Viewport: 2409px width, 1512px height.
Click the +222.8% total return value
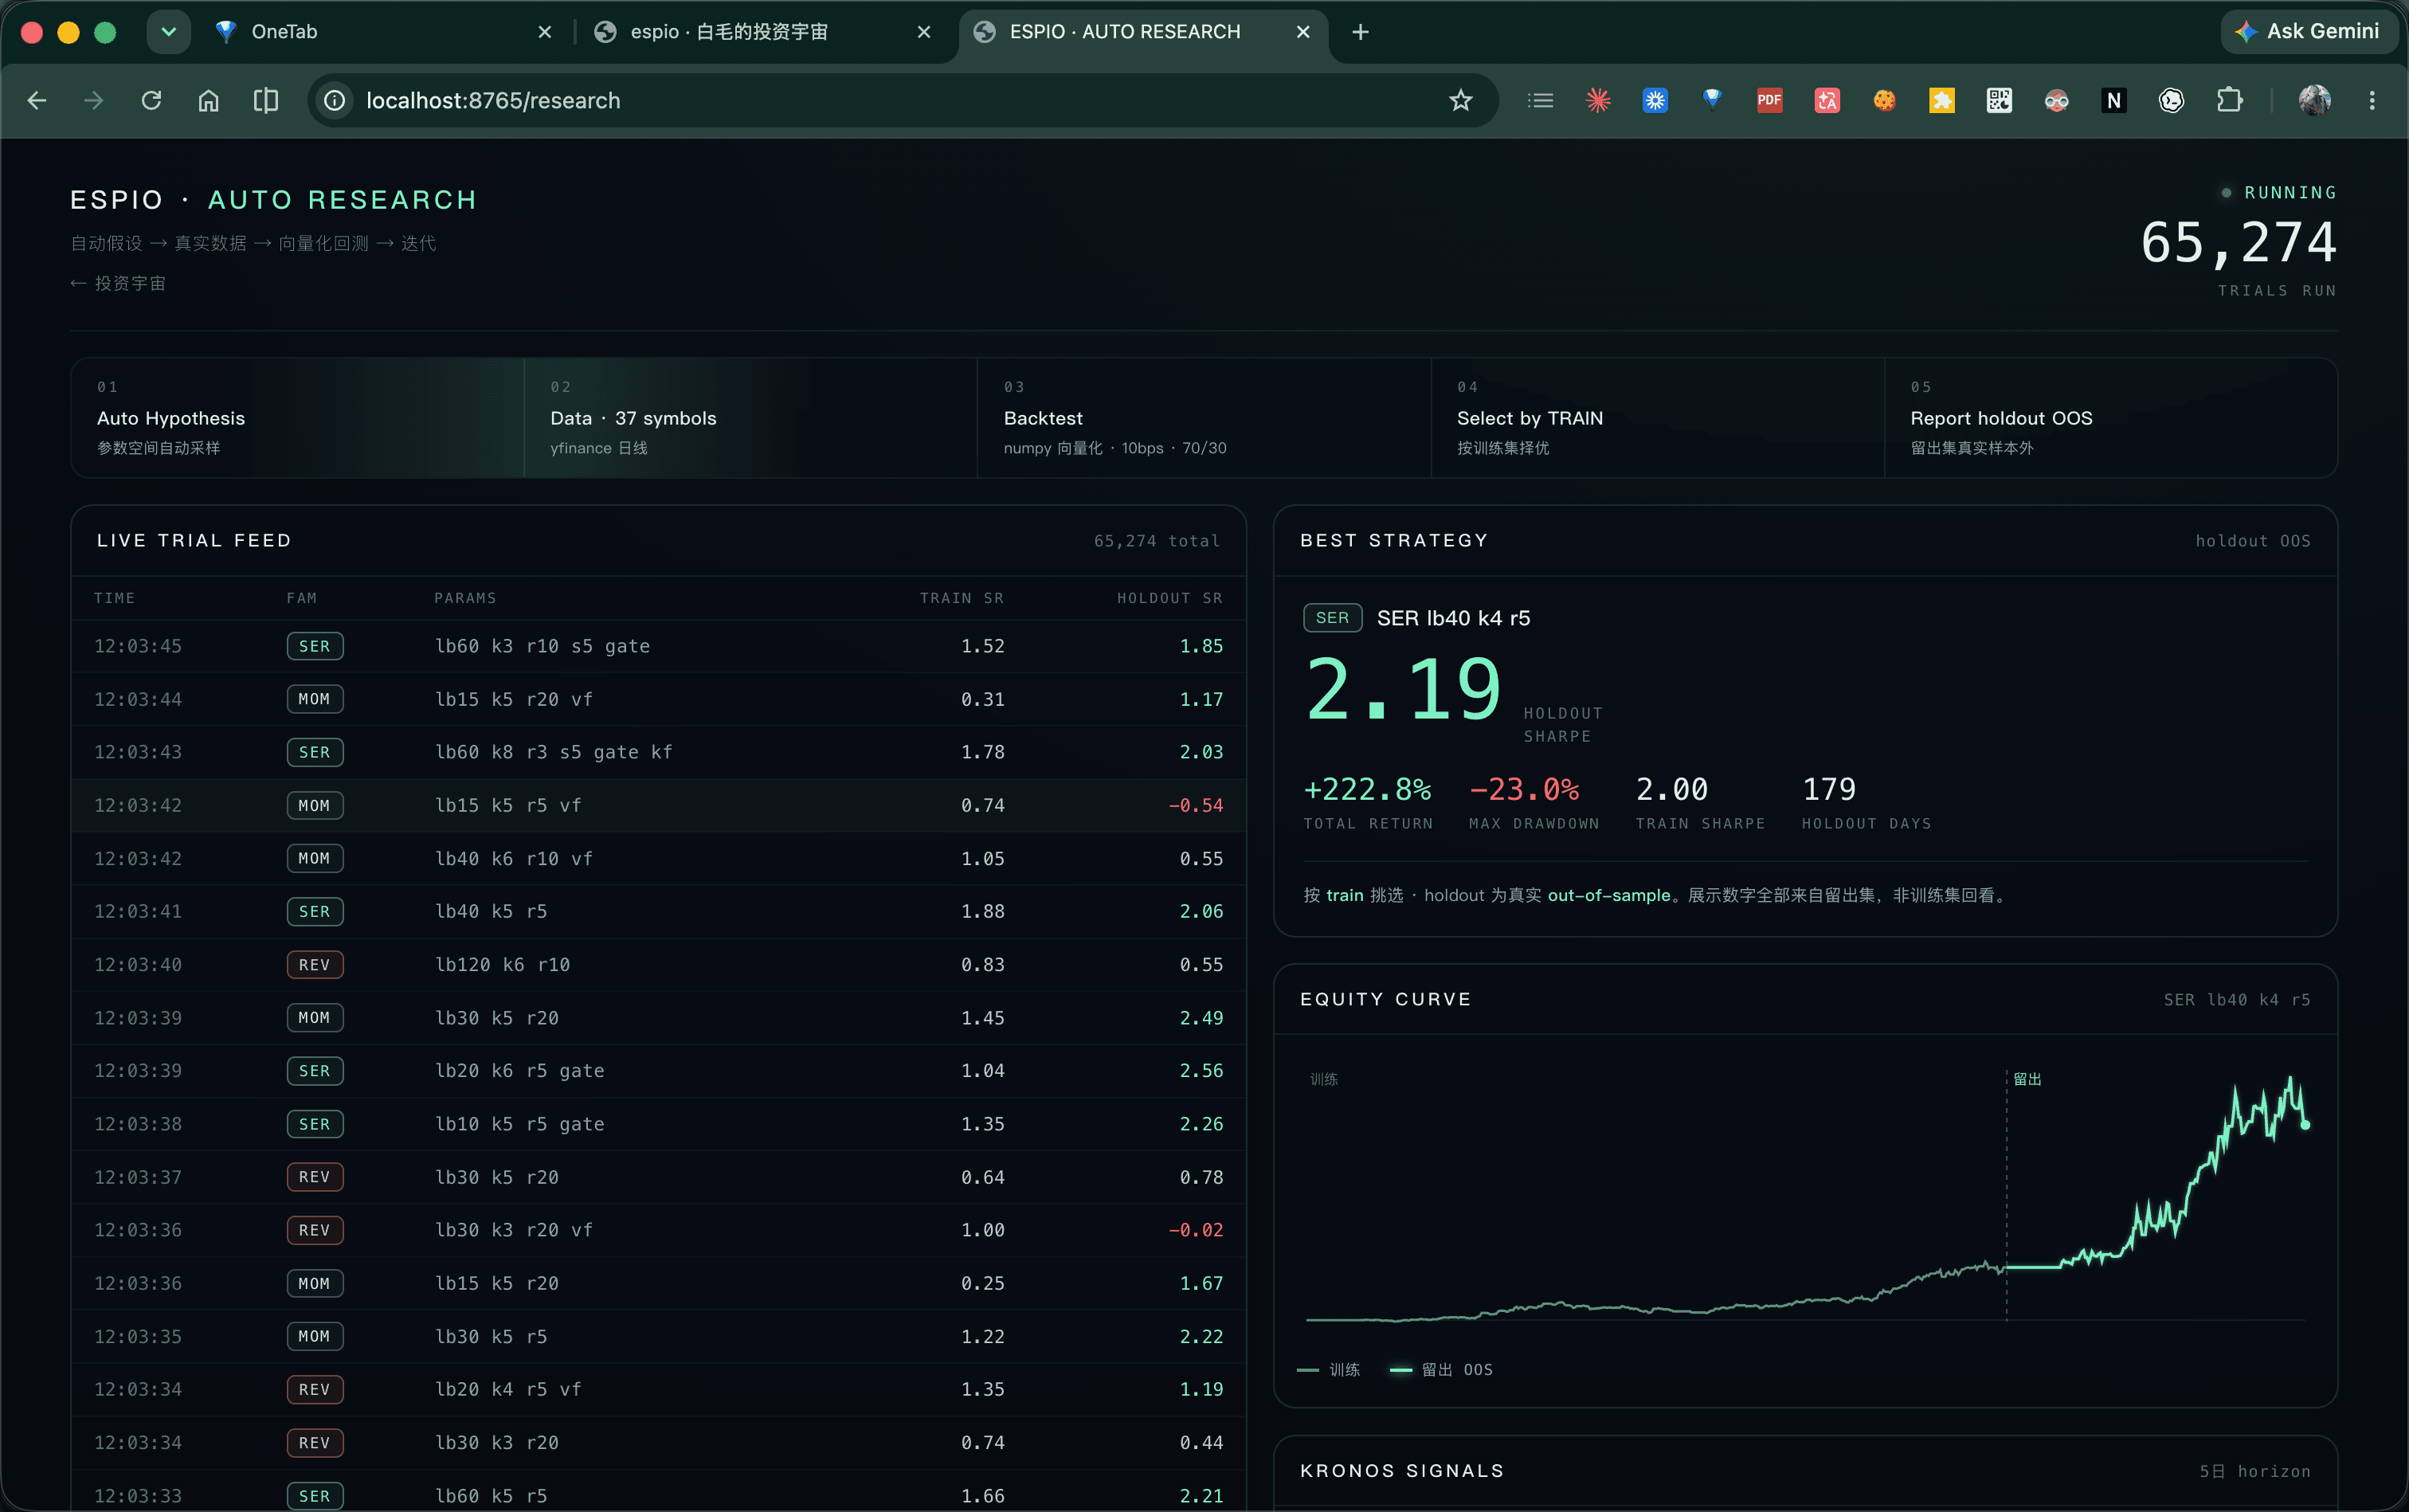point(1367,789)
